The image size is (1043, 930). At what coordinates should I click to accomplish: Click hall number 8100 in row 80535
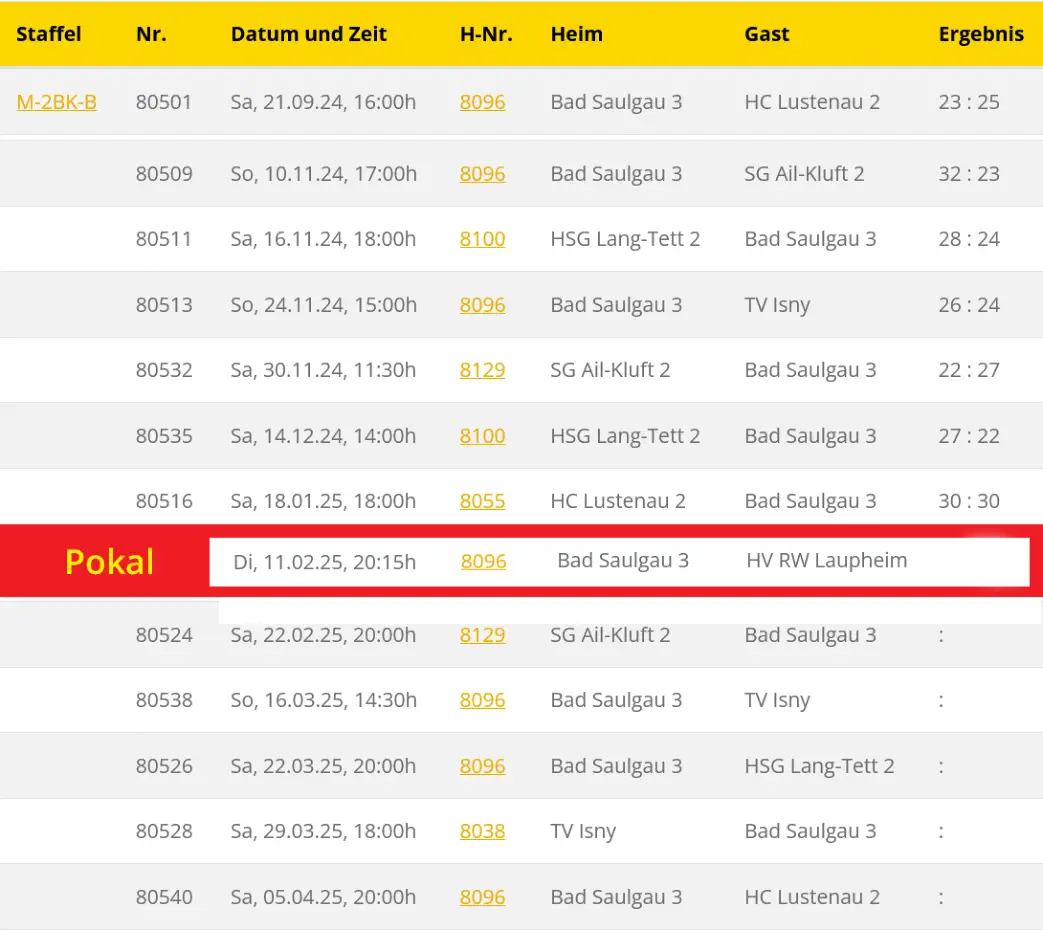click(x=482, y=436)
